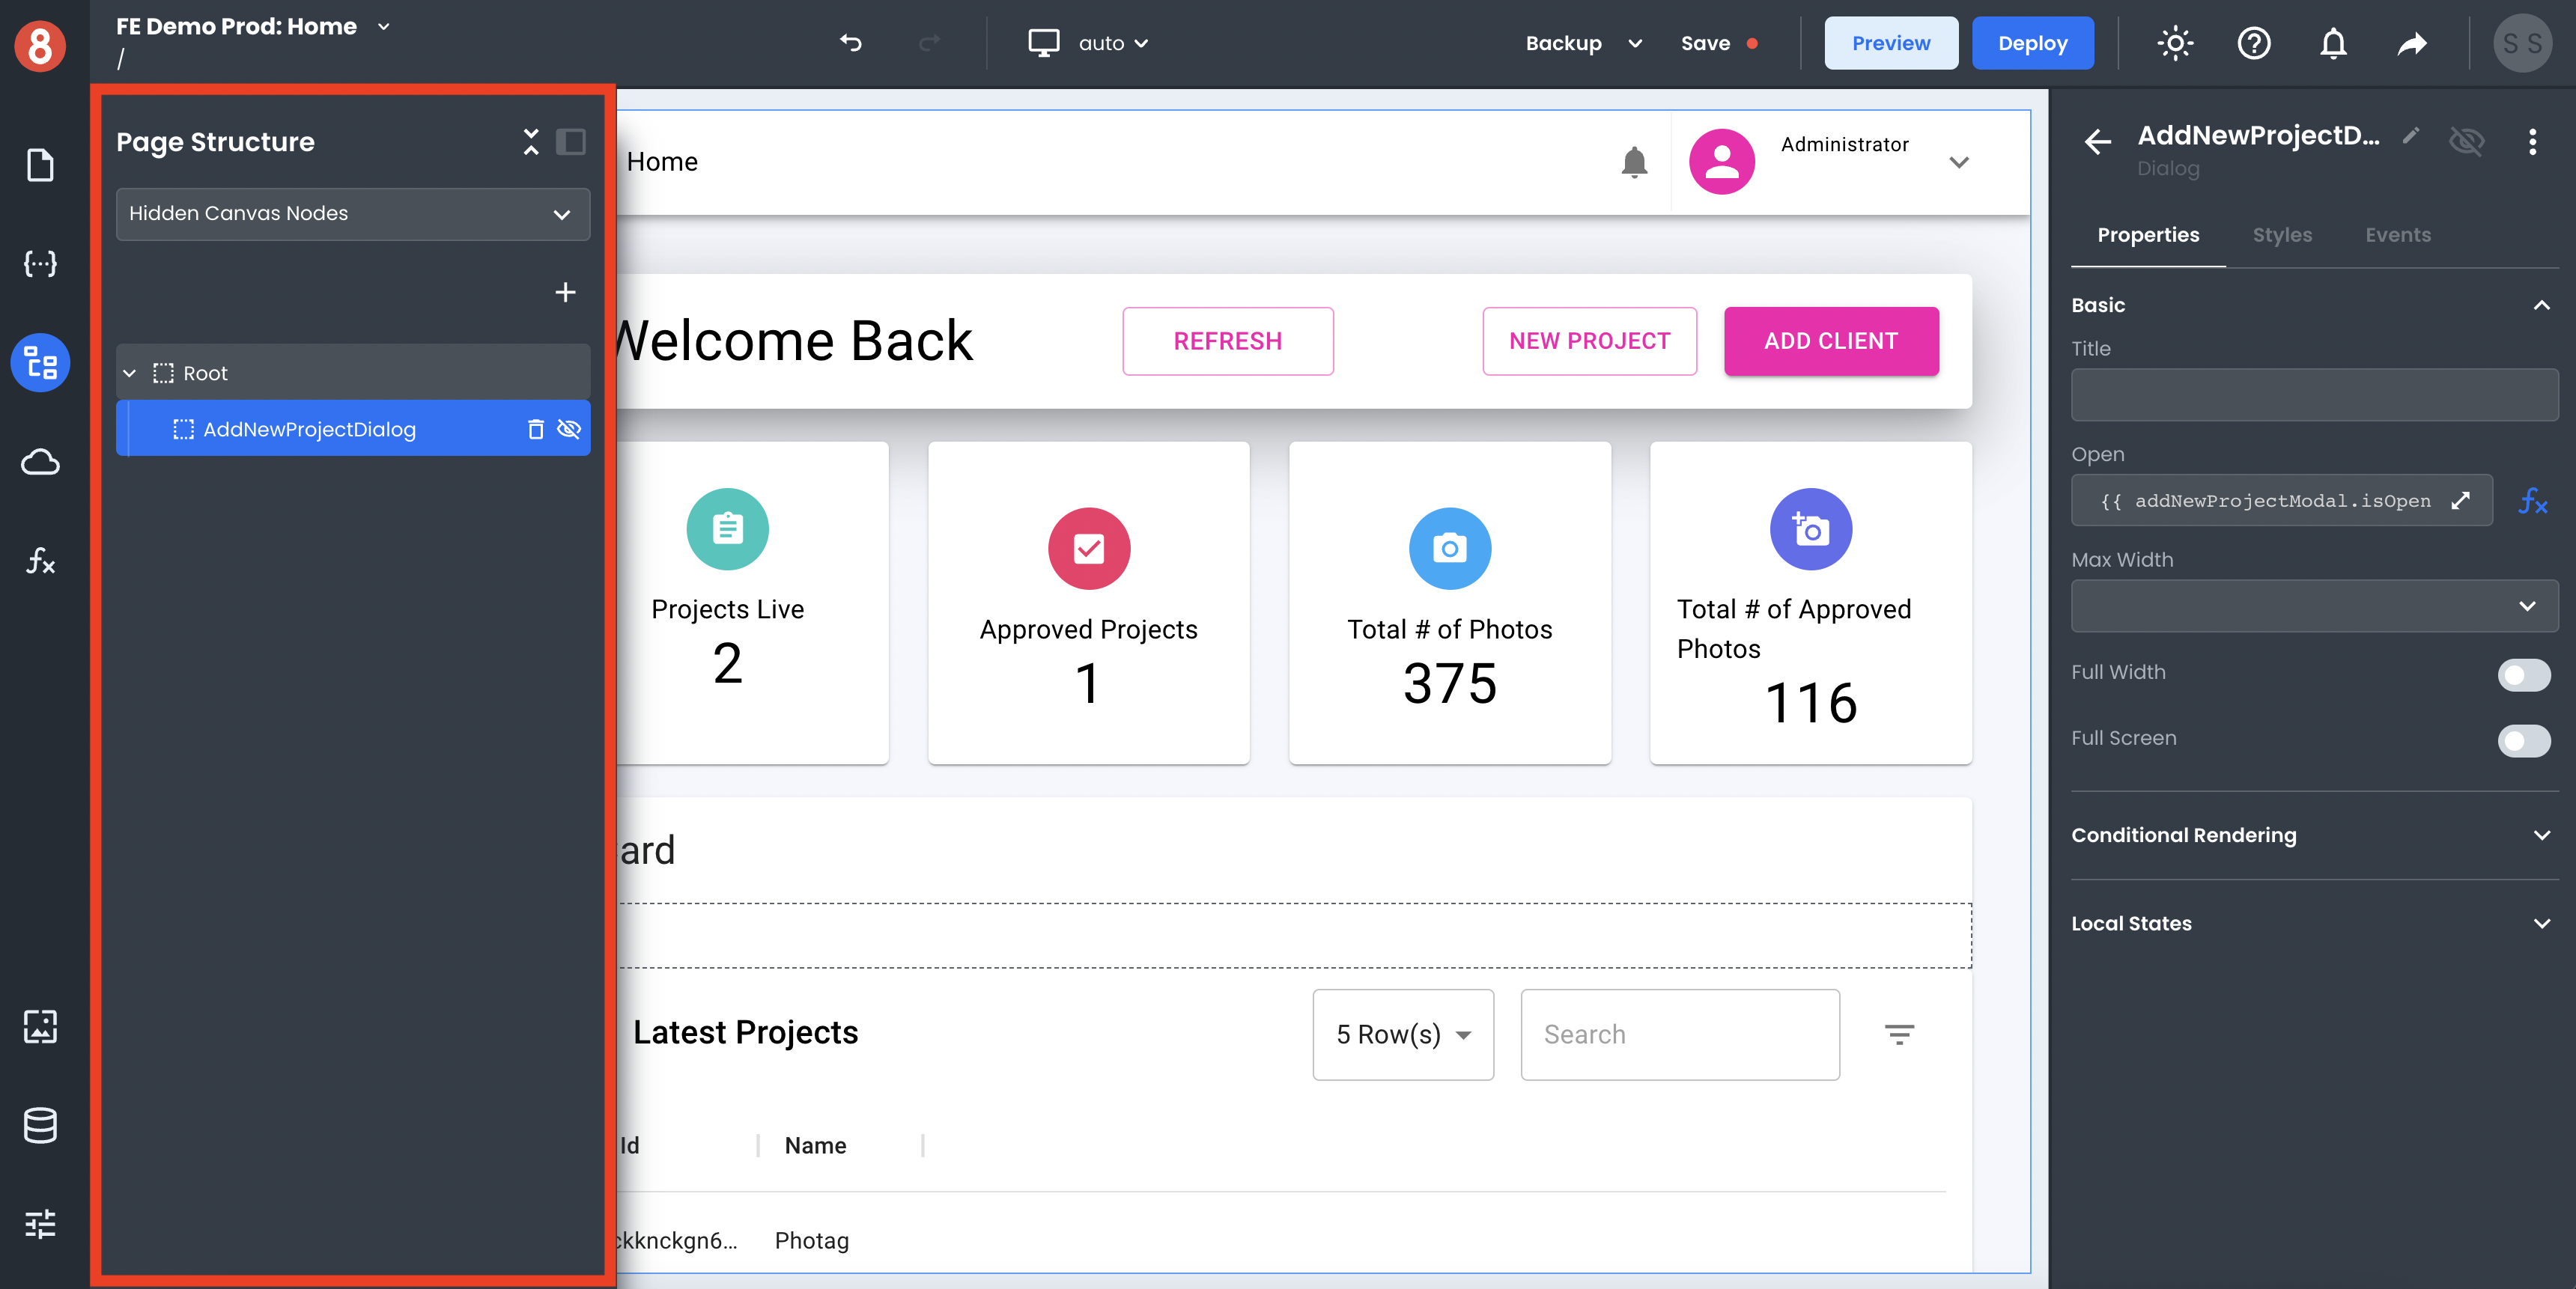Image resolution: width=2576 pixels, height=1289 pixels.
Task: Open the Pages icon in the left sidebar
Action: (40, 165)
